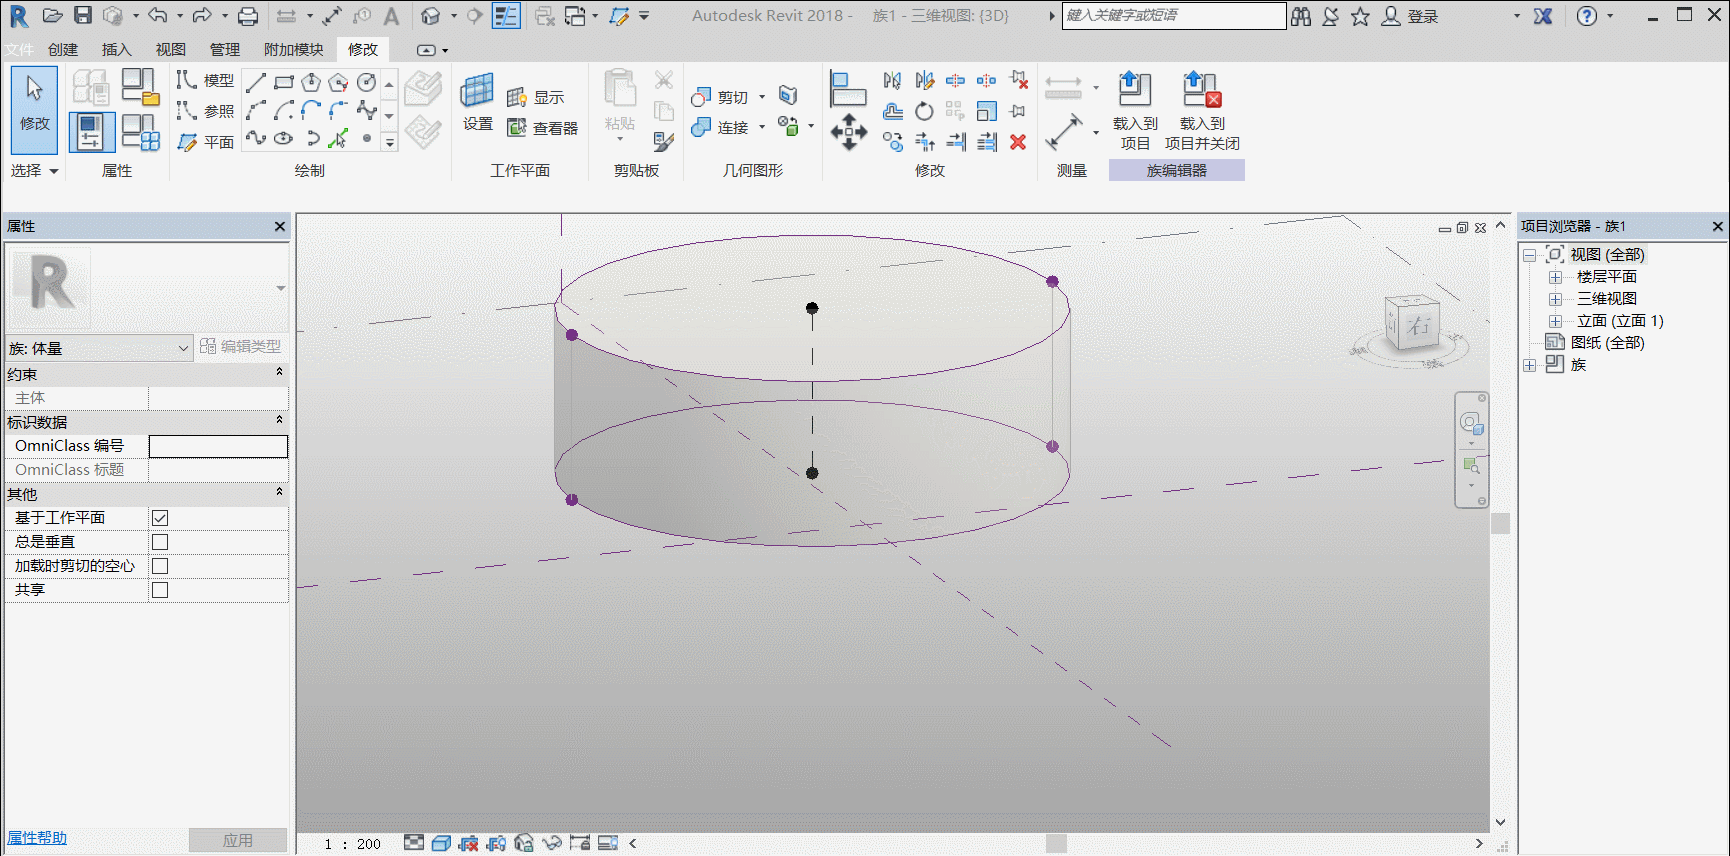Click Load into Project and Close

tap(1202, 110)
